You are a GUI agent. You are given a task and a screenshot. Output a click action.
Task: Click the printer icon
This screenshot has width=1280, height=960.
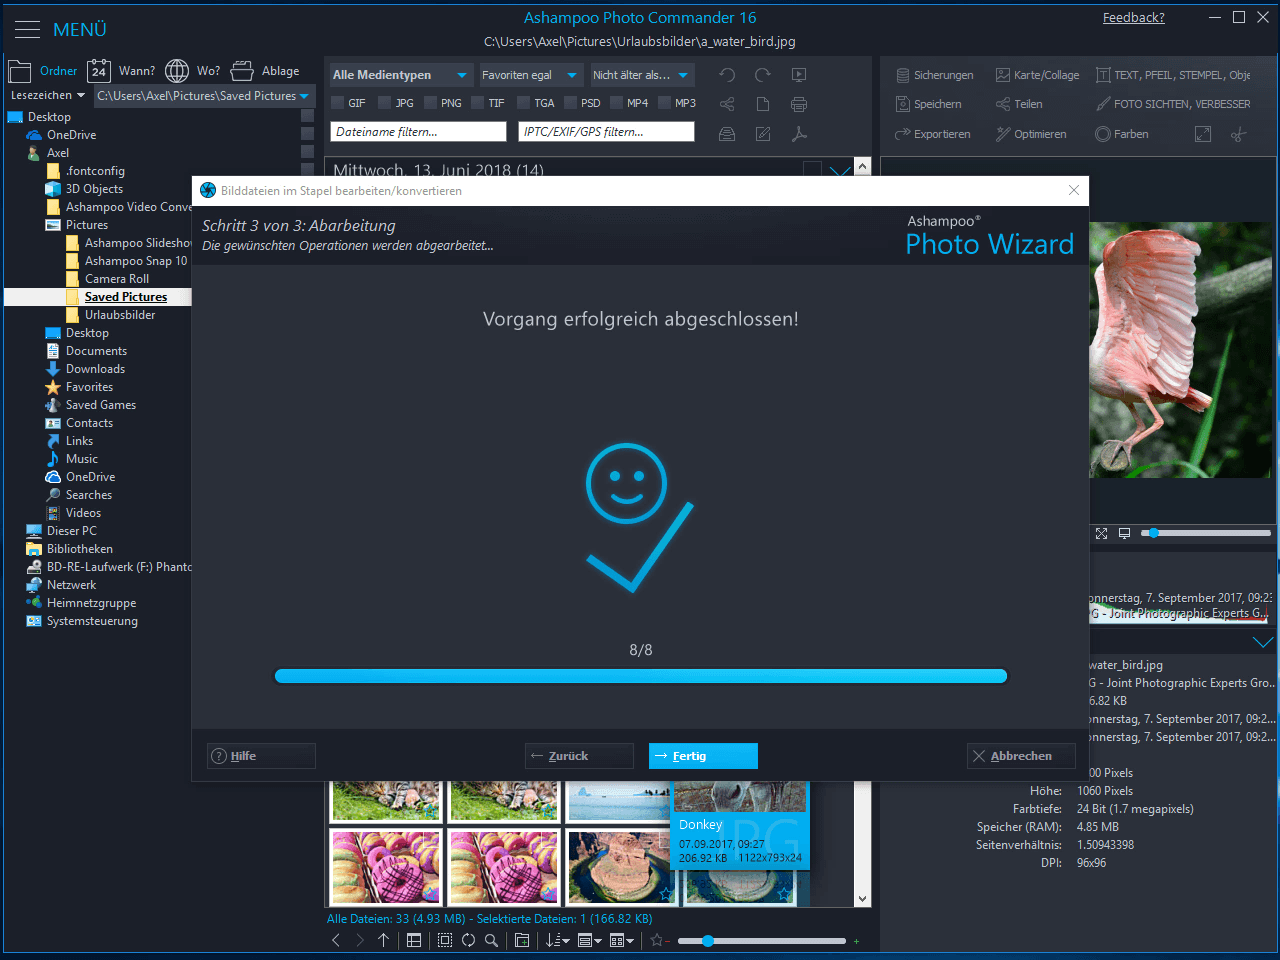[x=799, y=104]
